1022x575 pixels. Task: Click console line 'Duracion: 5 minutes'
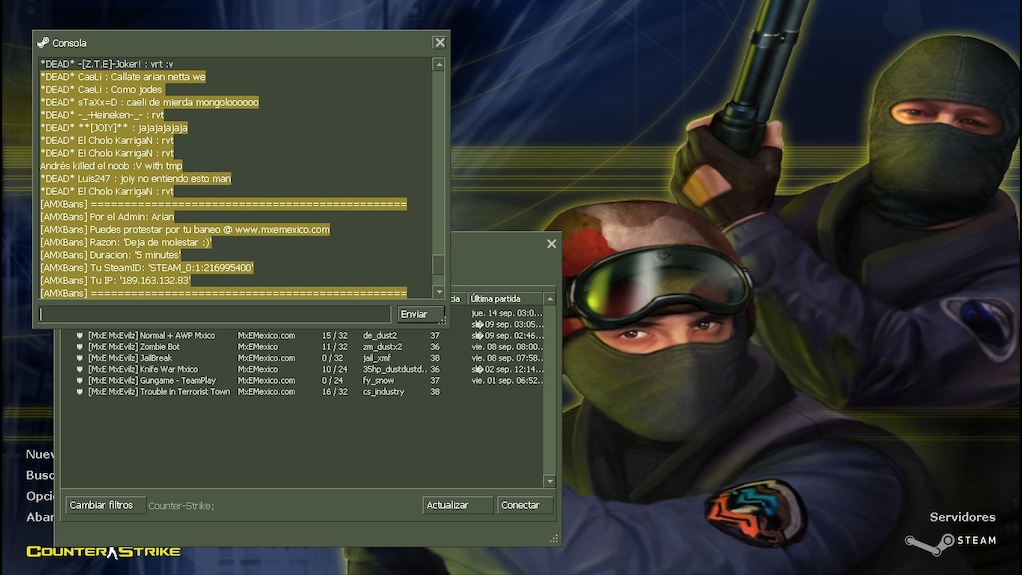[111, 255]
